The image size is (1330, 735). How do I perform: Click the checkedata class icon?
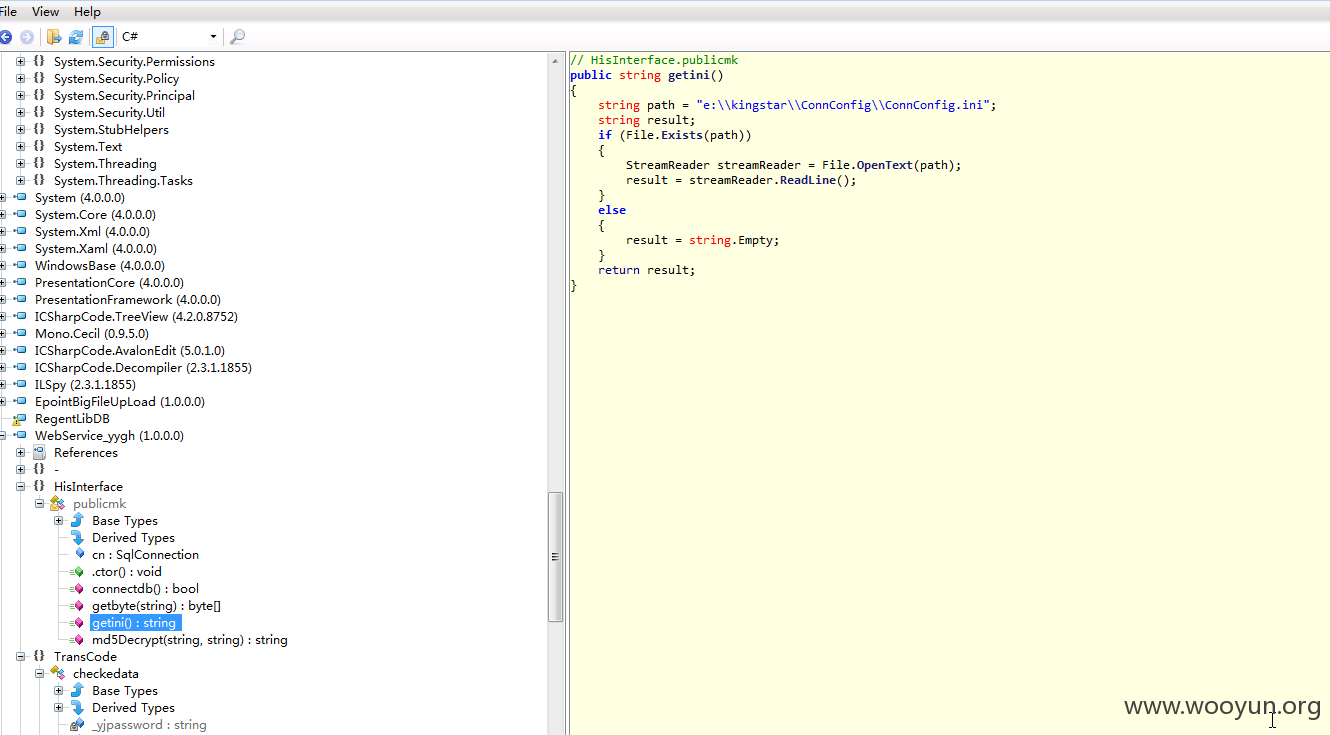tap(58, 674)
